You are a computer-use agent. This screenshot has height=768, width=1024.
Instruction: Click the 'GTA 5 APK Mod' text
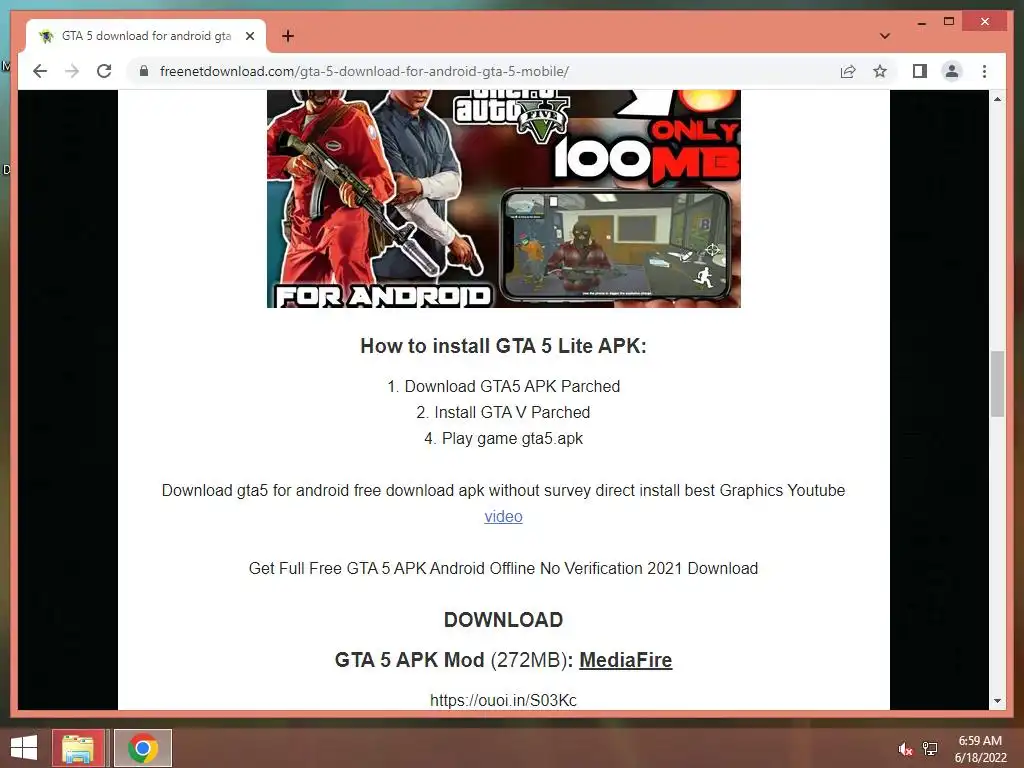point(409,660)
